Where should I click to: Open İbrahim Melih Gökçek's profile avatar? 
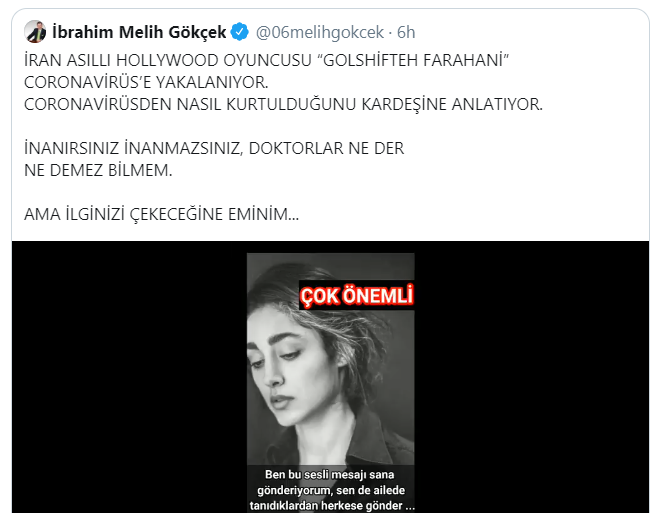point(35,32)
